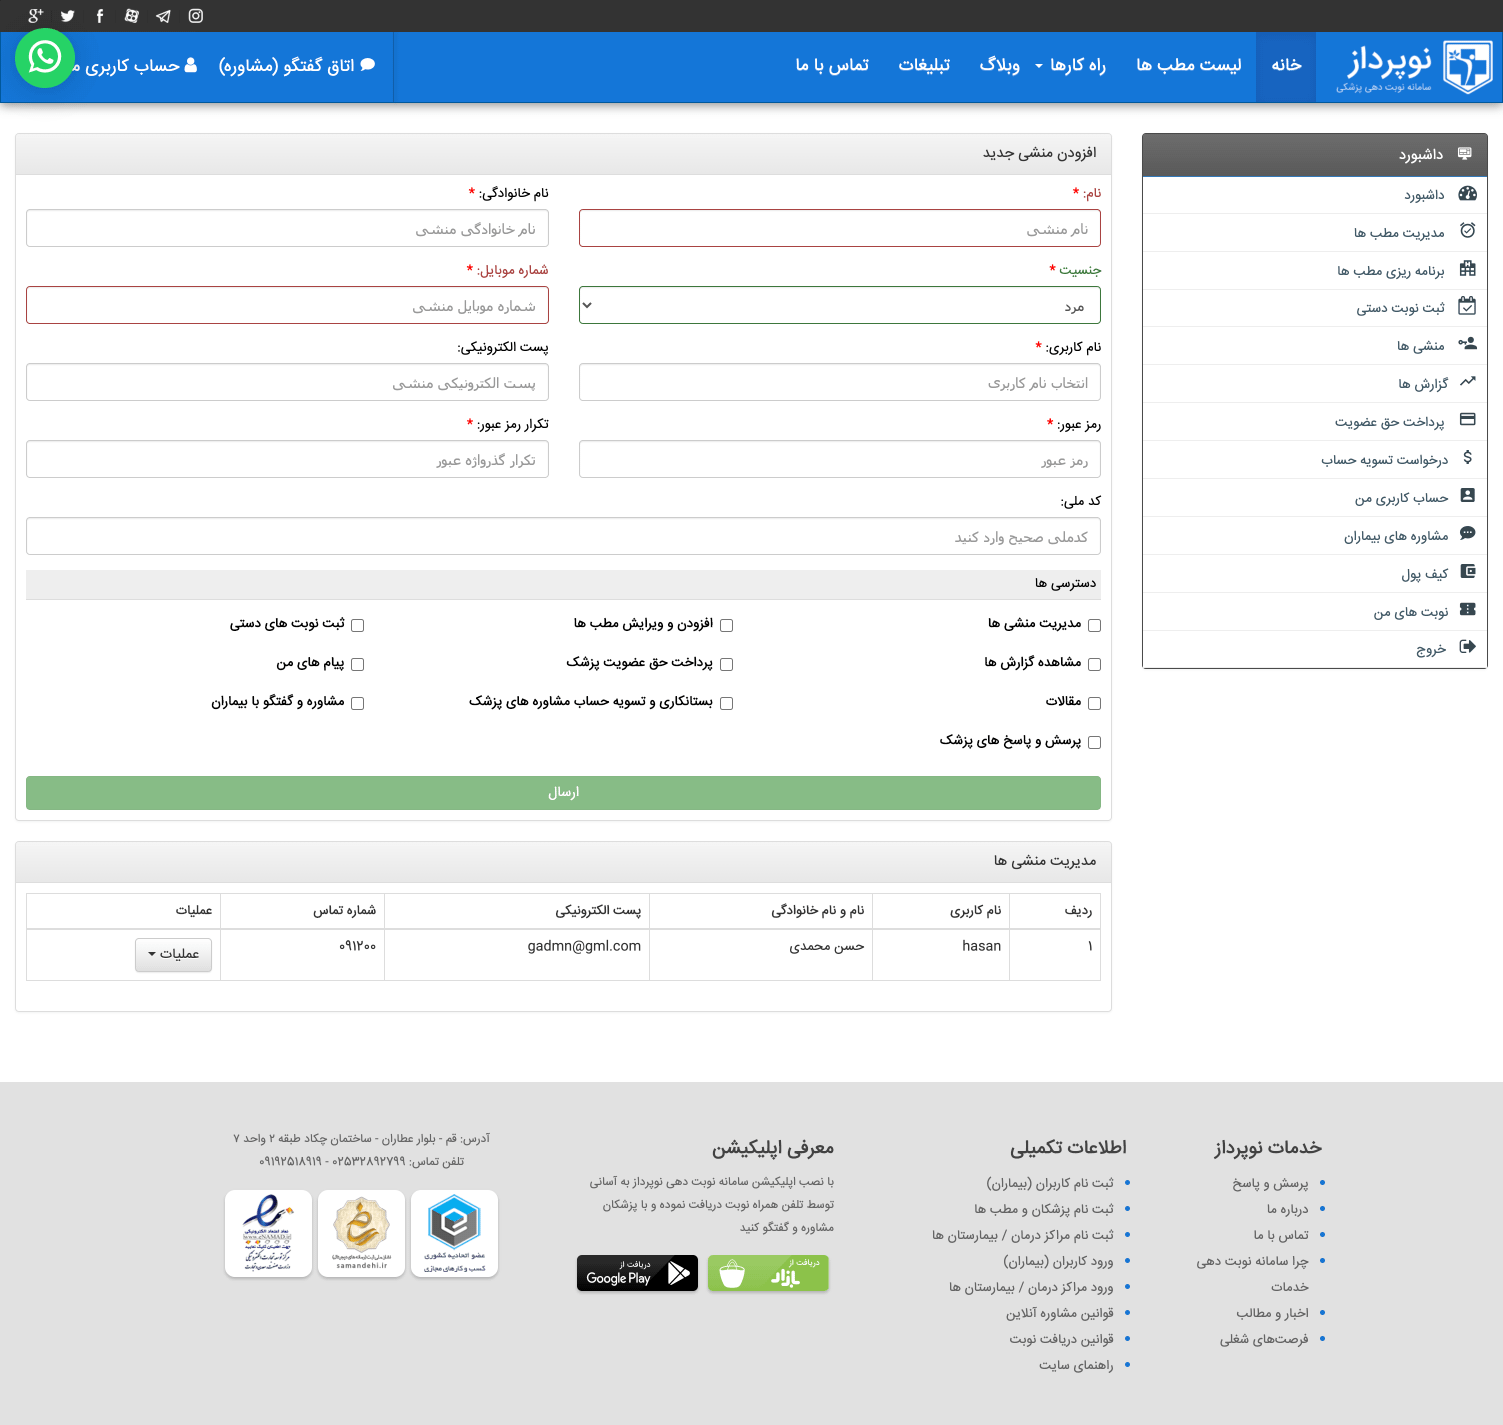Open the Instagram social icon
The width and height of the screenshot is (1503, 1425).
(196, 16)
